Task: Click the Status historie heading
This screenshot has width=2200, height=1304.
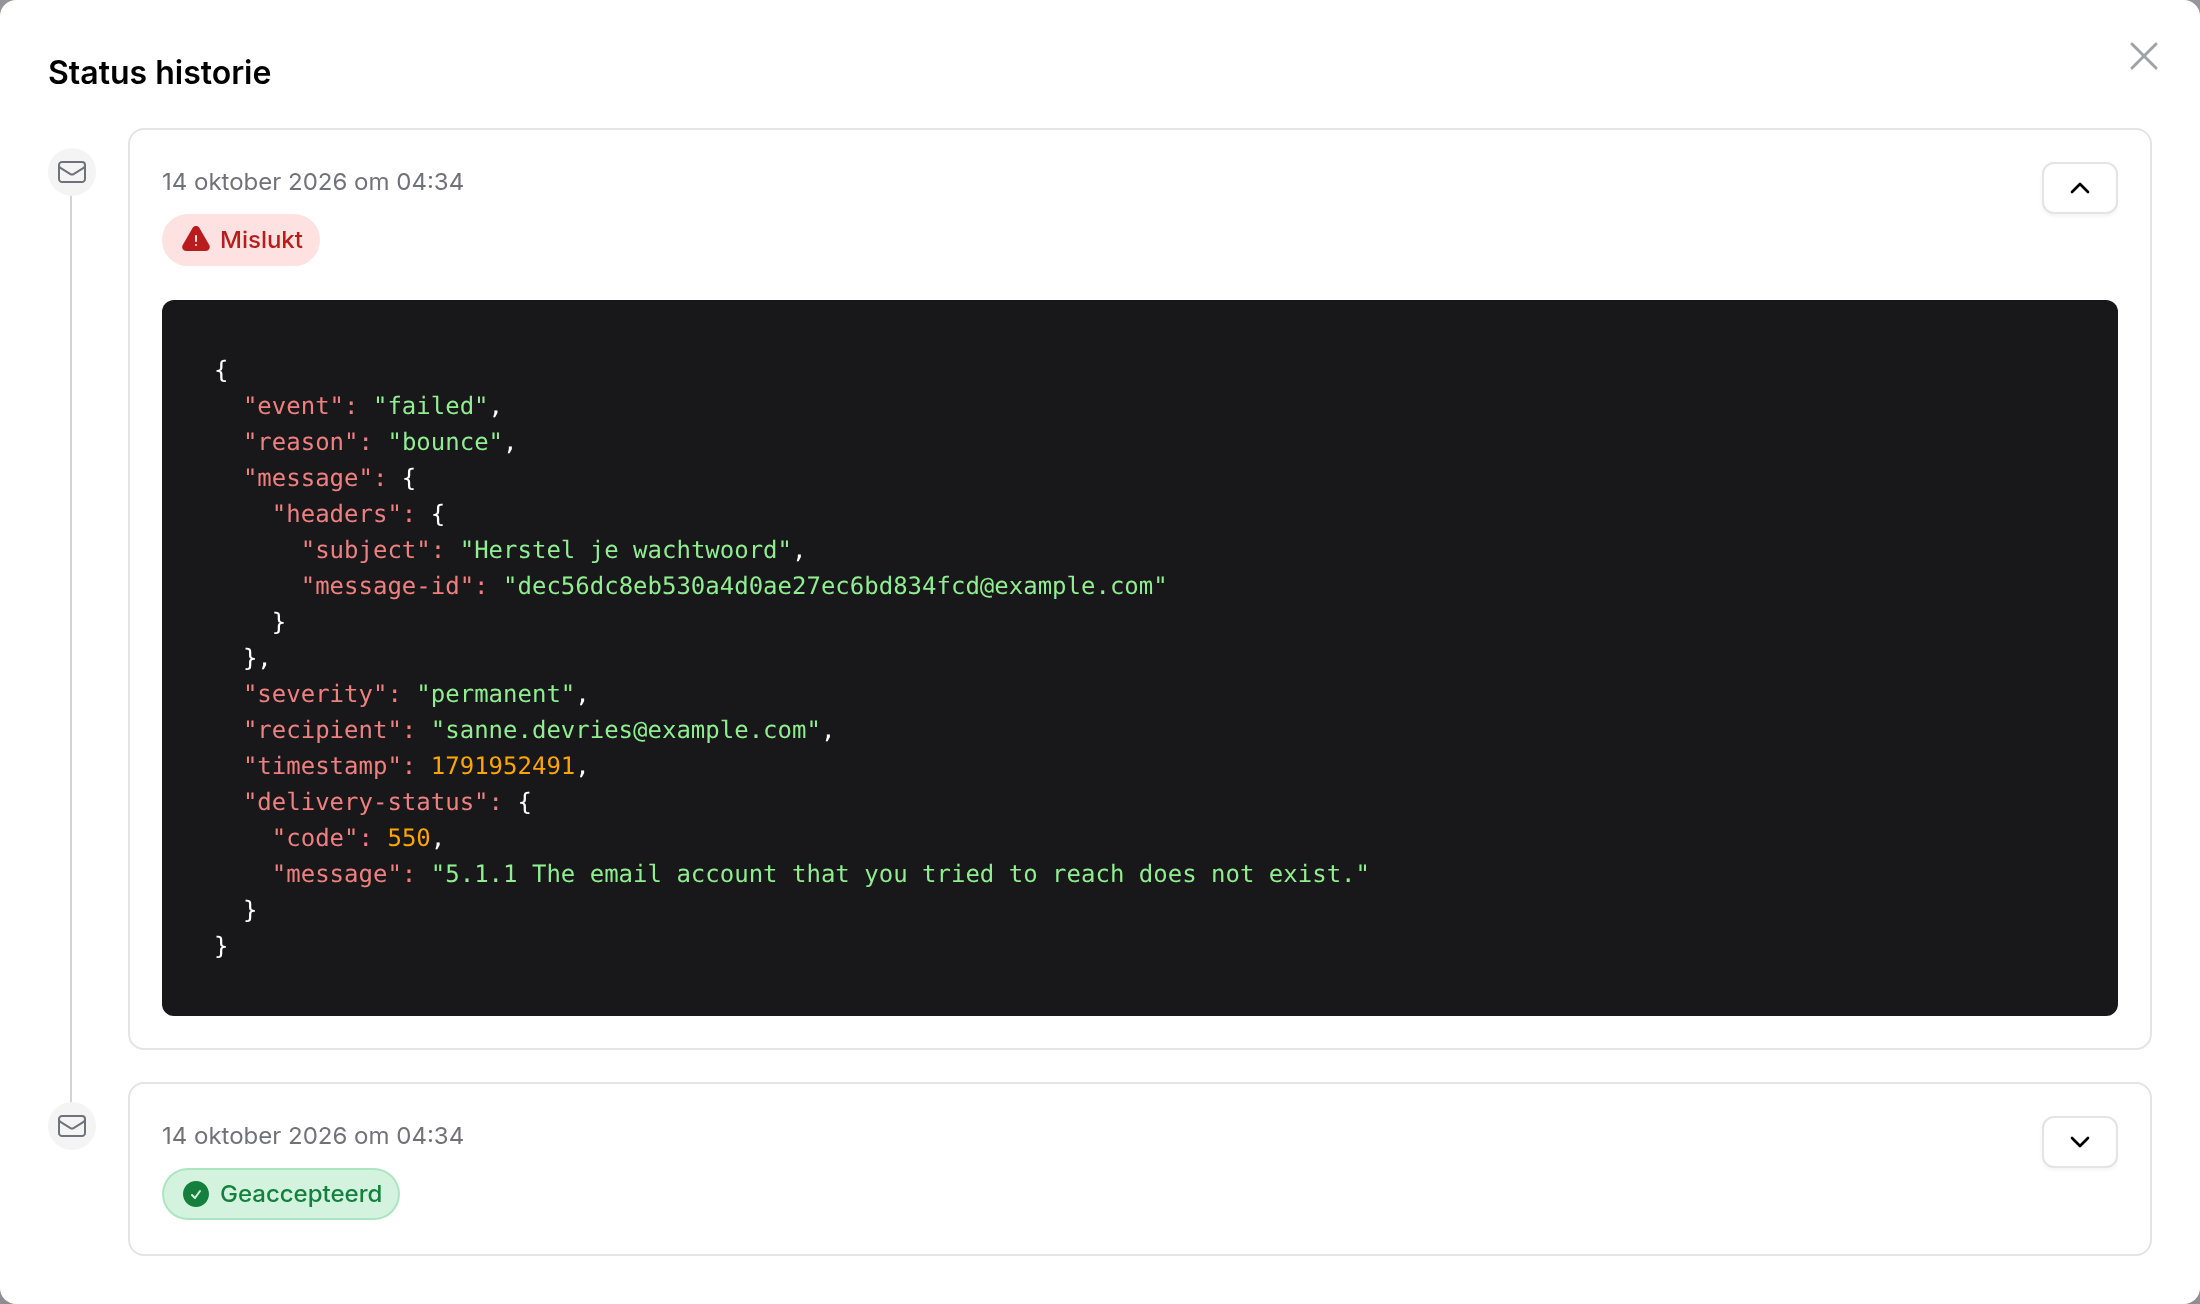Action: pyautogui.click(x=160, y=73)
